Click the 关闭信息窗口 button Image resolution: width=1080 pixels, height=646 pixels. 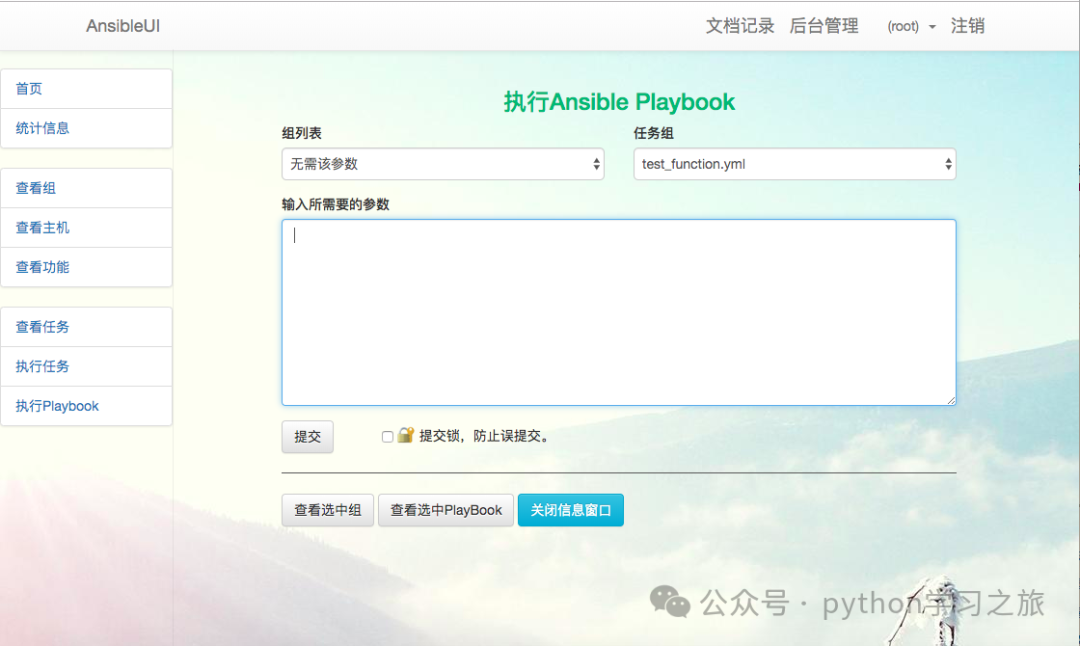coord(571,510)
